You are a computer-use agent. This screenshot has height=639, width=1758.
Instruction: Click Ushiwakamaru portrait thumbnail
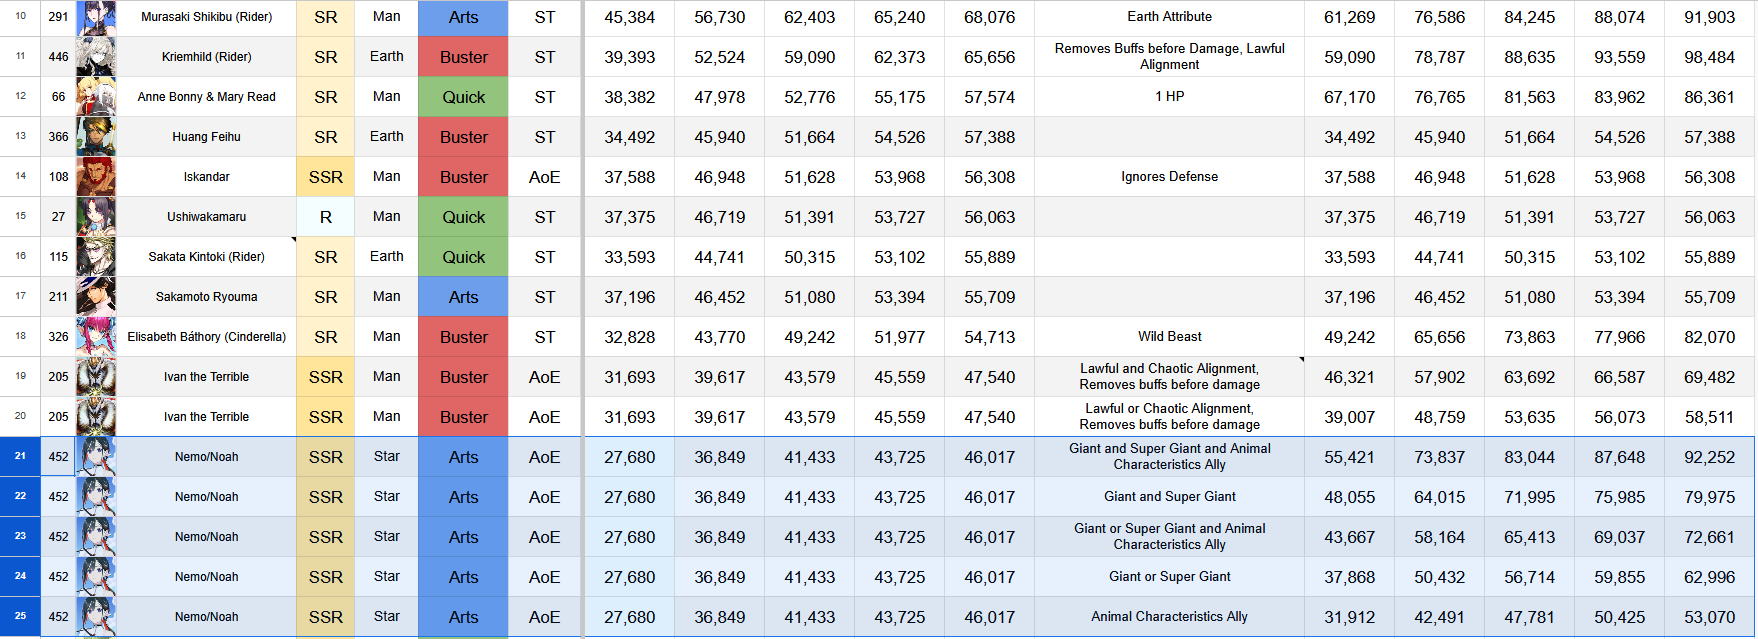coord(96,217)
